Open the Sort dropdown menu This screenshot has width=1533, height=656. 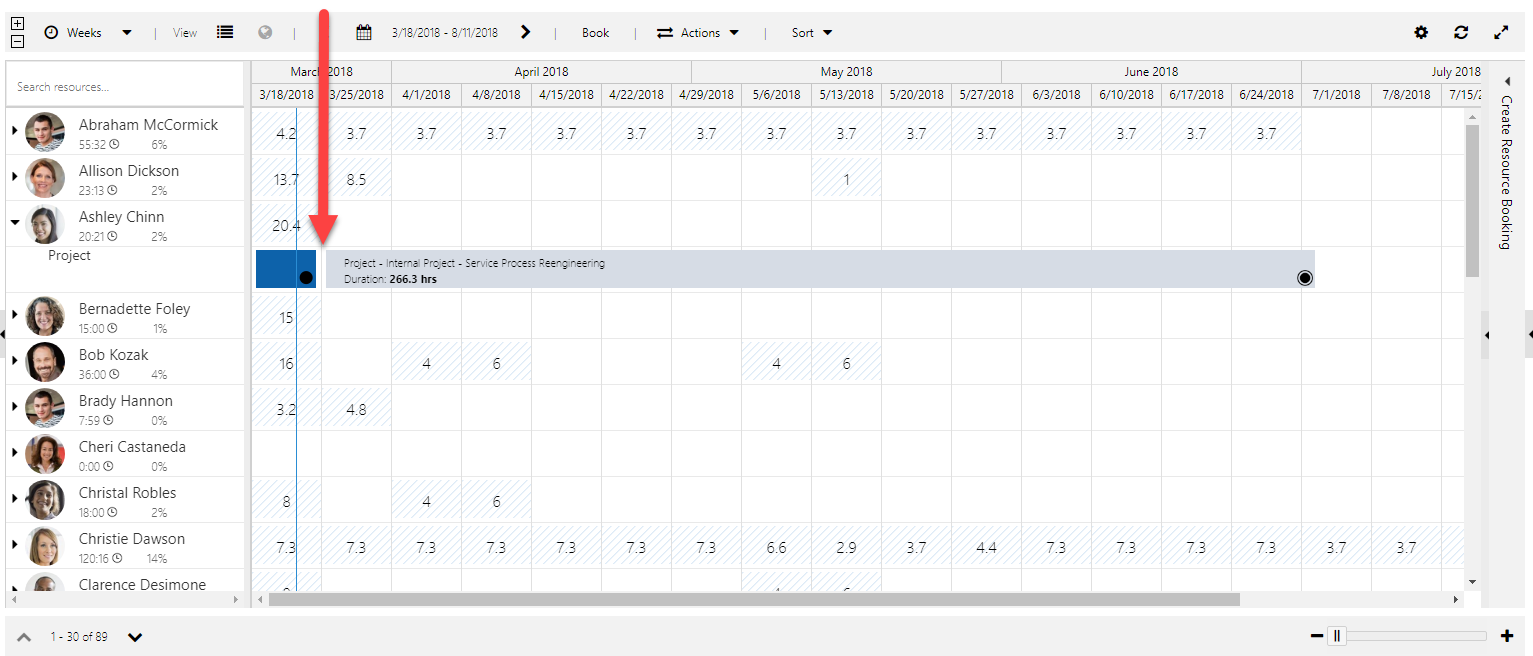point(812,32)
